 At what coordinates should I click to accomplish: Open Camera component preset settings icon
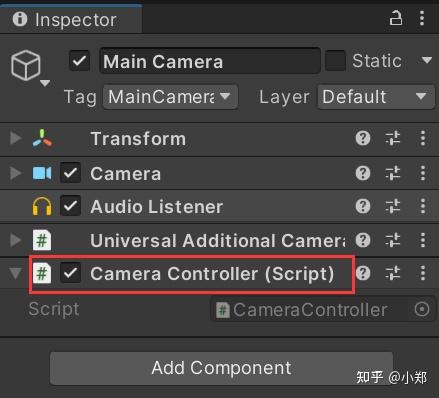click(x=393, y=173)
